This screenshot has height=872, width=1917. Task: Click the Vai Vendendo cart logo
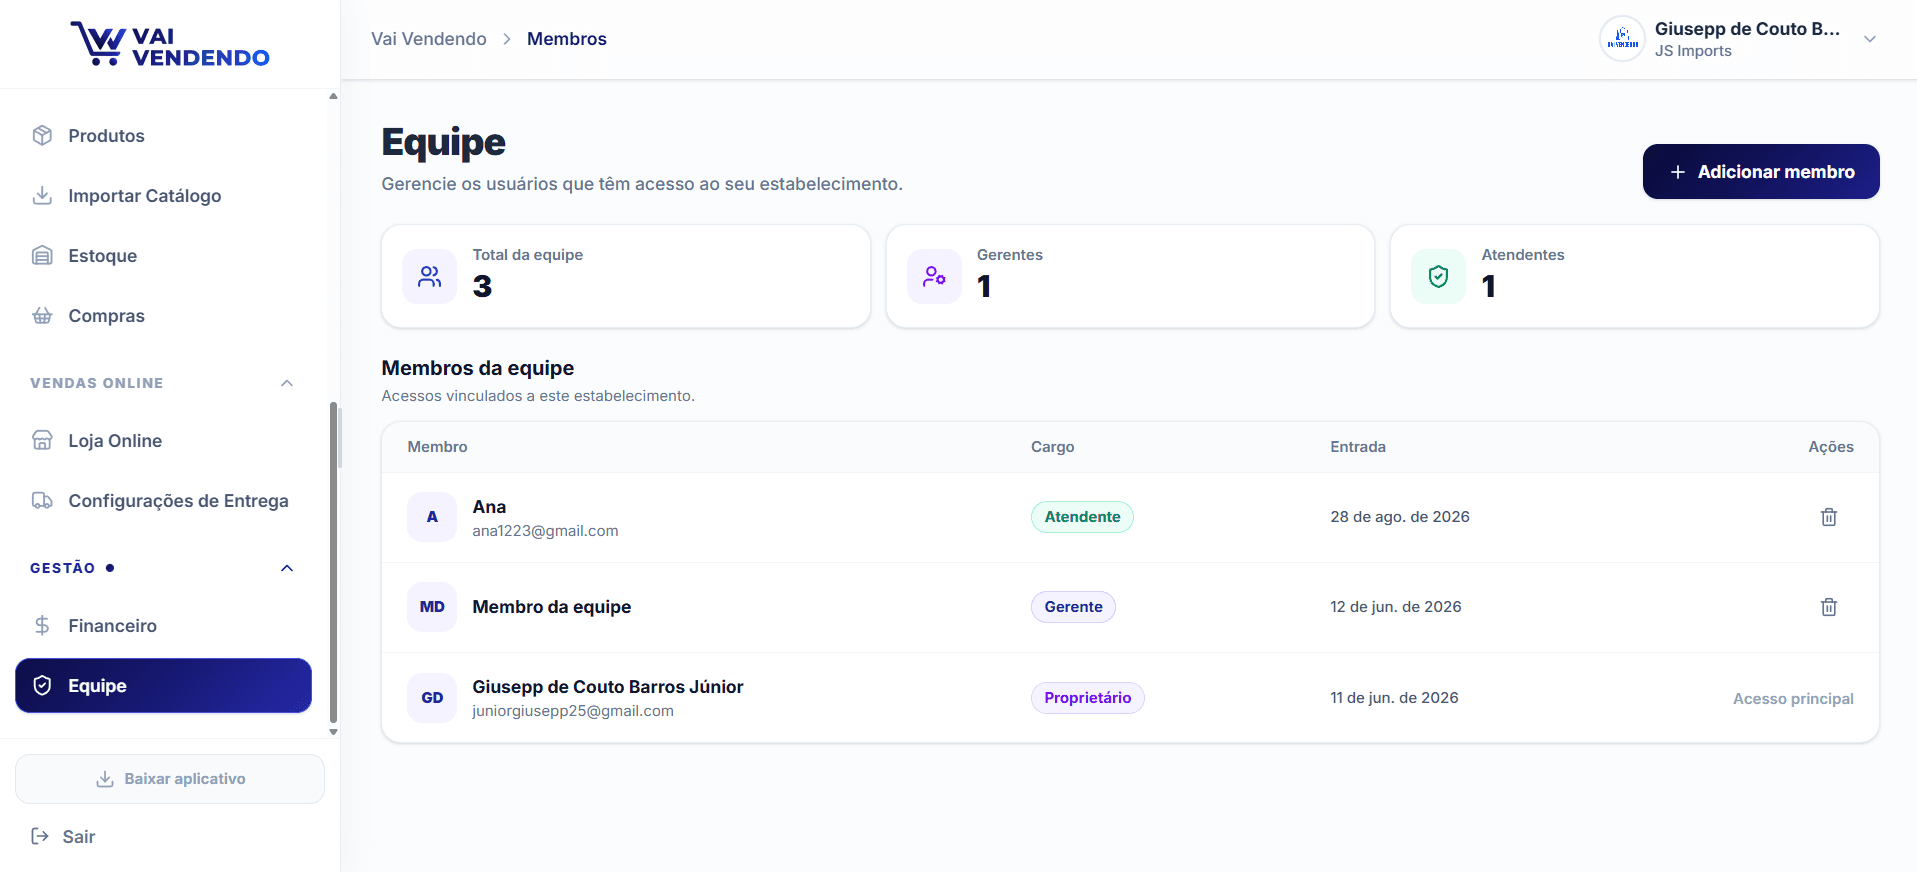coord(170,44)
